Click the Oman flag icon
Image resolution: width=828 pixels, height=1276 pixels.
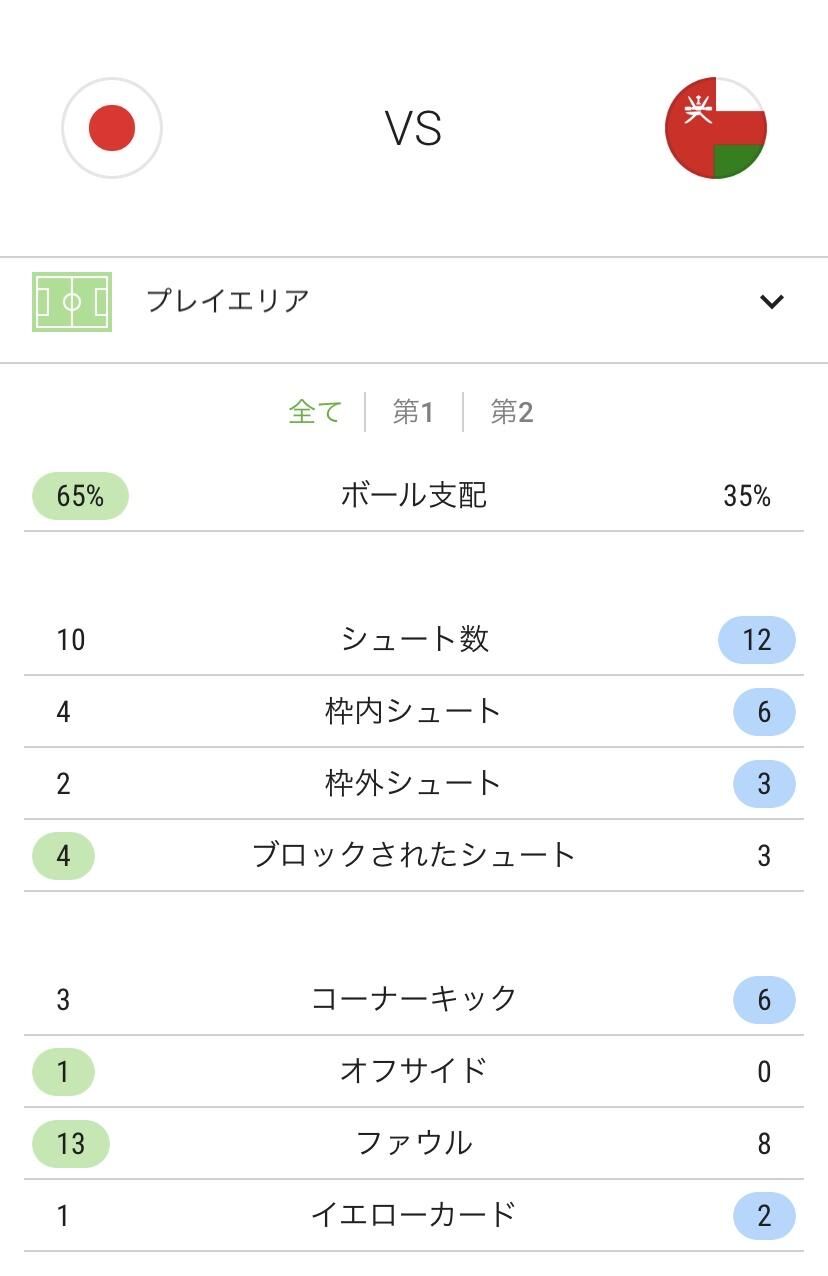click(716, 128)
